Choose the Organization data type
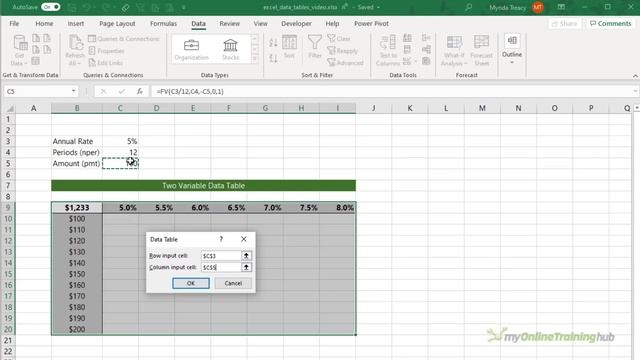640x360 pixels. pyautogui.click(x=191, y=49)
